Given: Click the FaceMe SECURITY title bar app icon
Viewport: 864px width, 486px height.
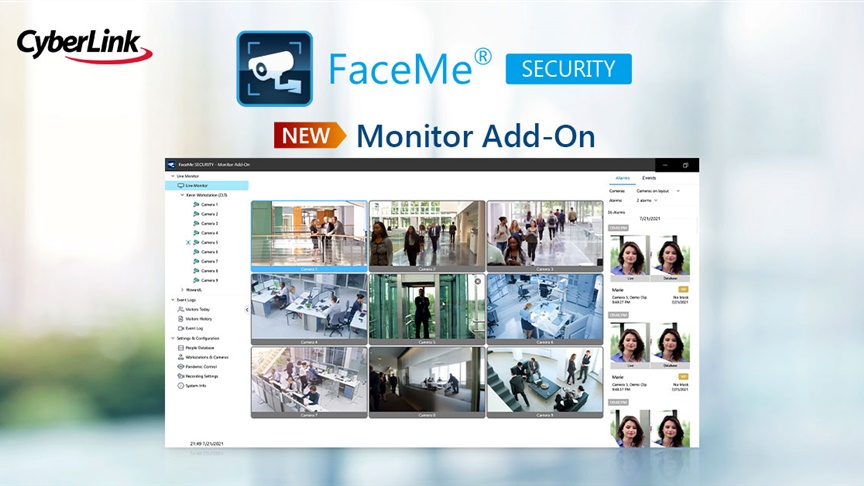Looking at the screenshot, I should (171, 165).
